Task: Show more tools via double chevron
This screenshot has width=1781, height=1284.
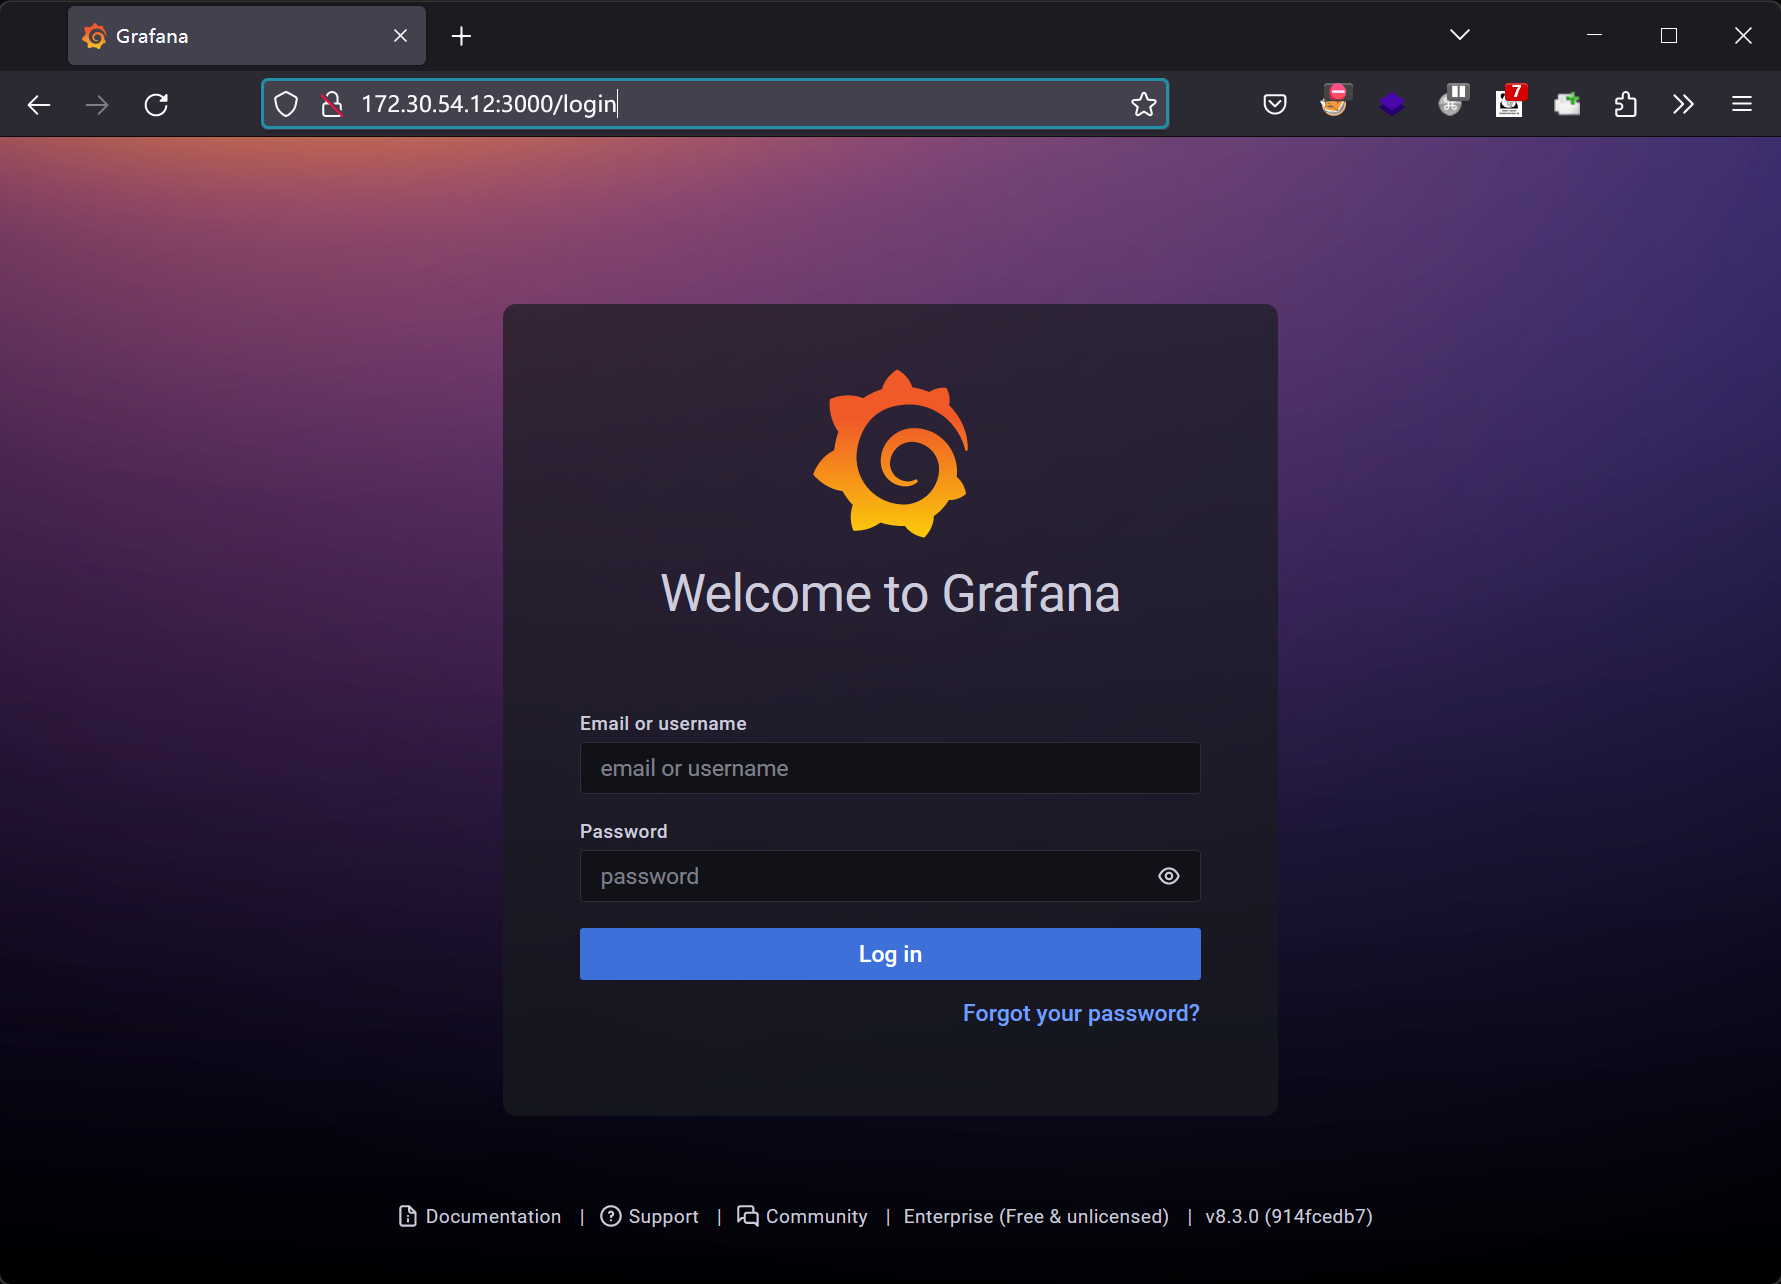Action: tap(1683, 104)
